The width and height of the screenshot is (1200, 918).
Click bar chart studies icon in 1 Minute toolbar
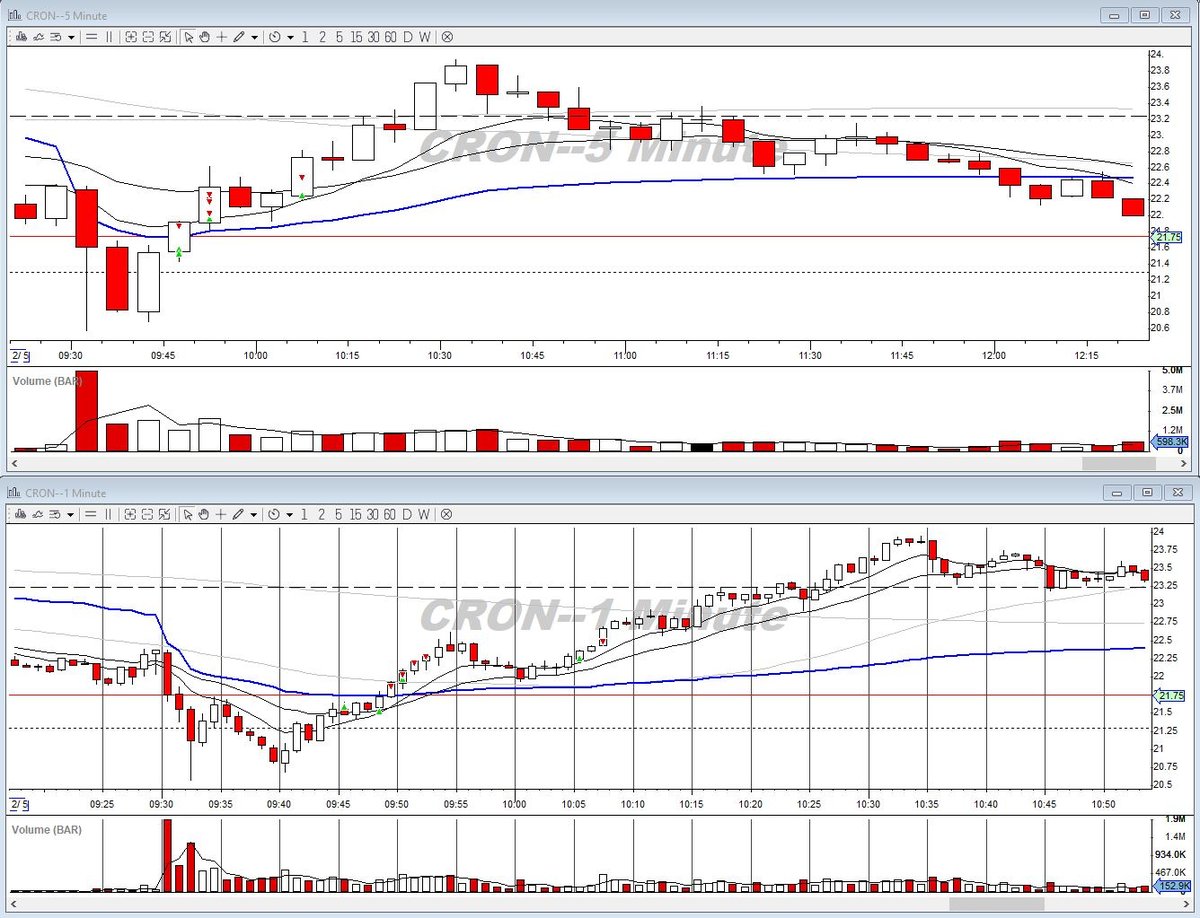tap(21, 514)
